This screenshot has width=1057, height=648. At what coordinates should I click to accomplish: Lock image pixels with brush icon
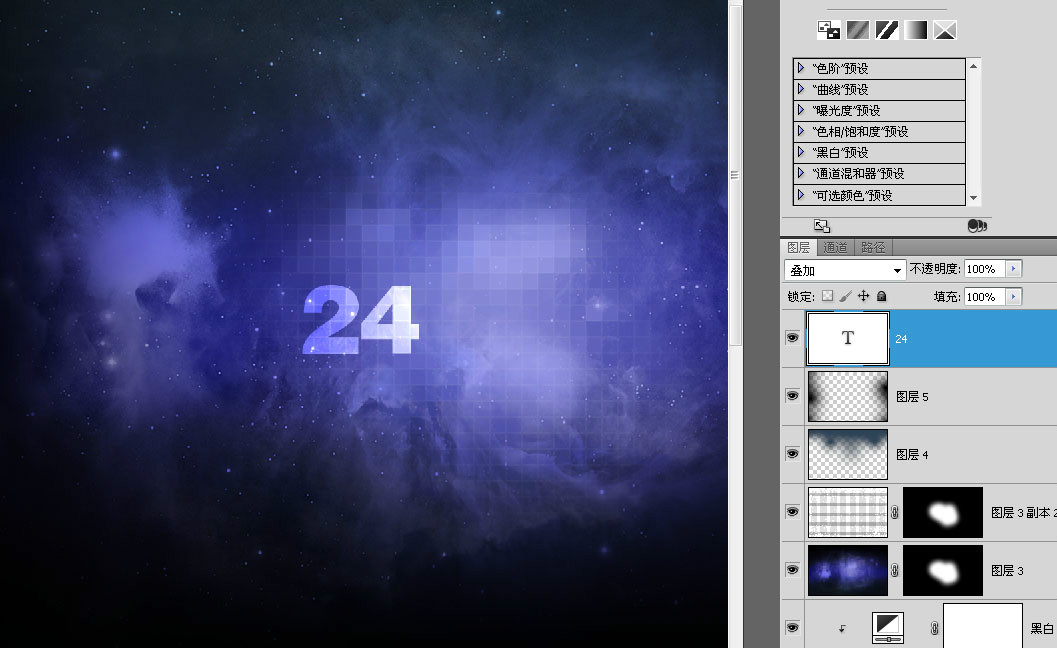pos(845,296)
